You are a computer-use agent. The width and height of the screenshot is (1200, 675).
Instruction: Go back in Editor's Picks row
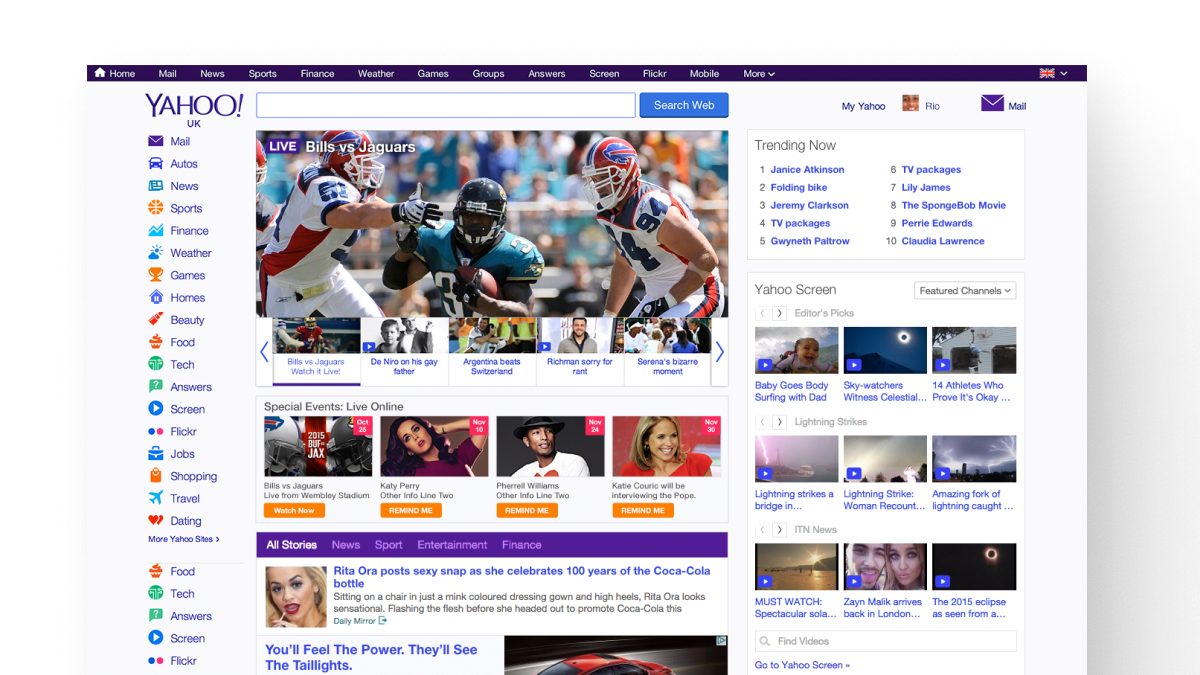pos(762,313)
